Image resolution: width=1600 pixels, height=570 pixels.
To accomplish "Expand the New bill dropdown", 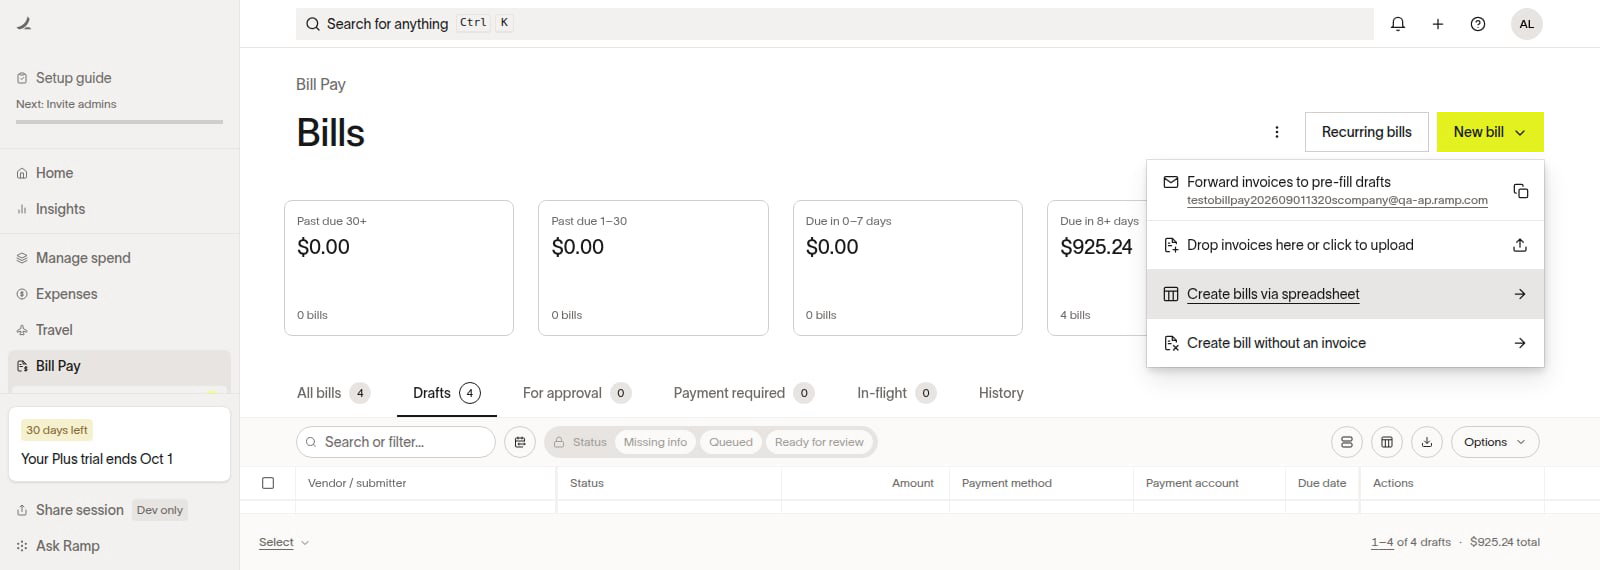I will [1490, 132].
